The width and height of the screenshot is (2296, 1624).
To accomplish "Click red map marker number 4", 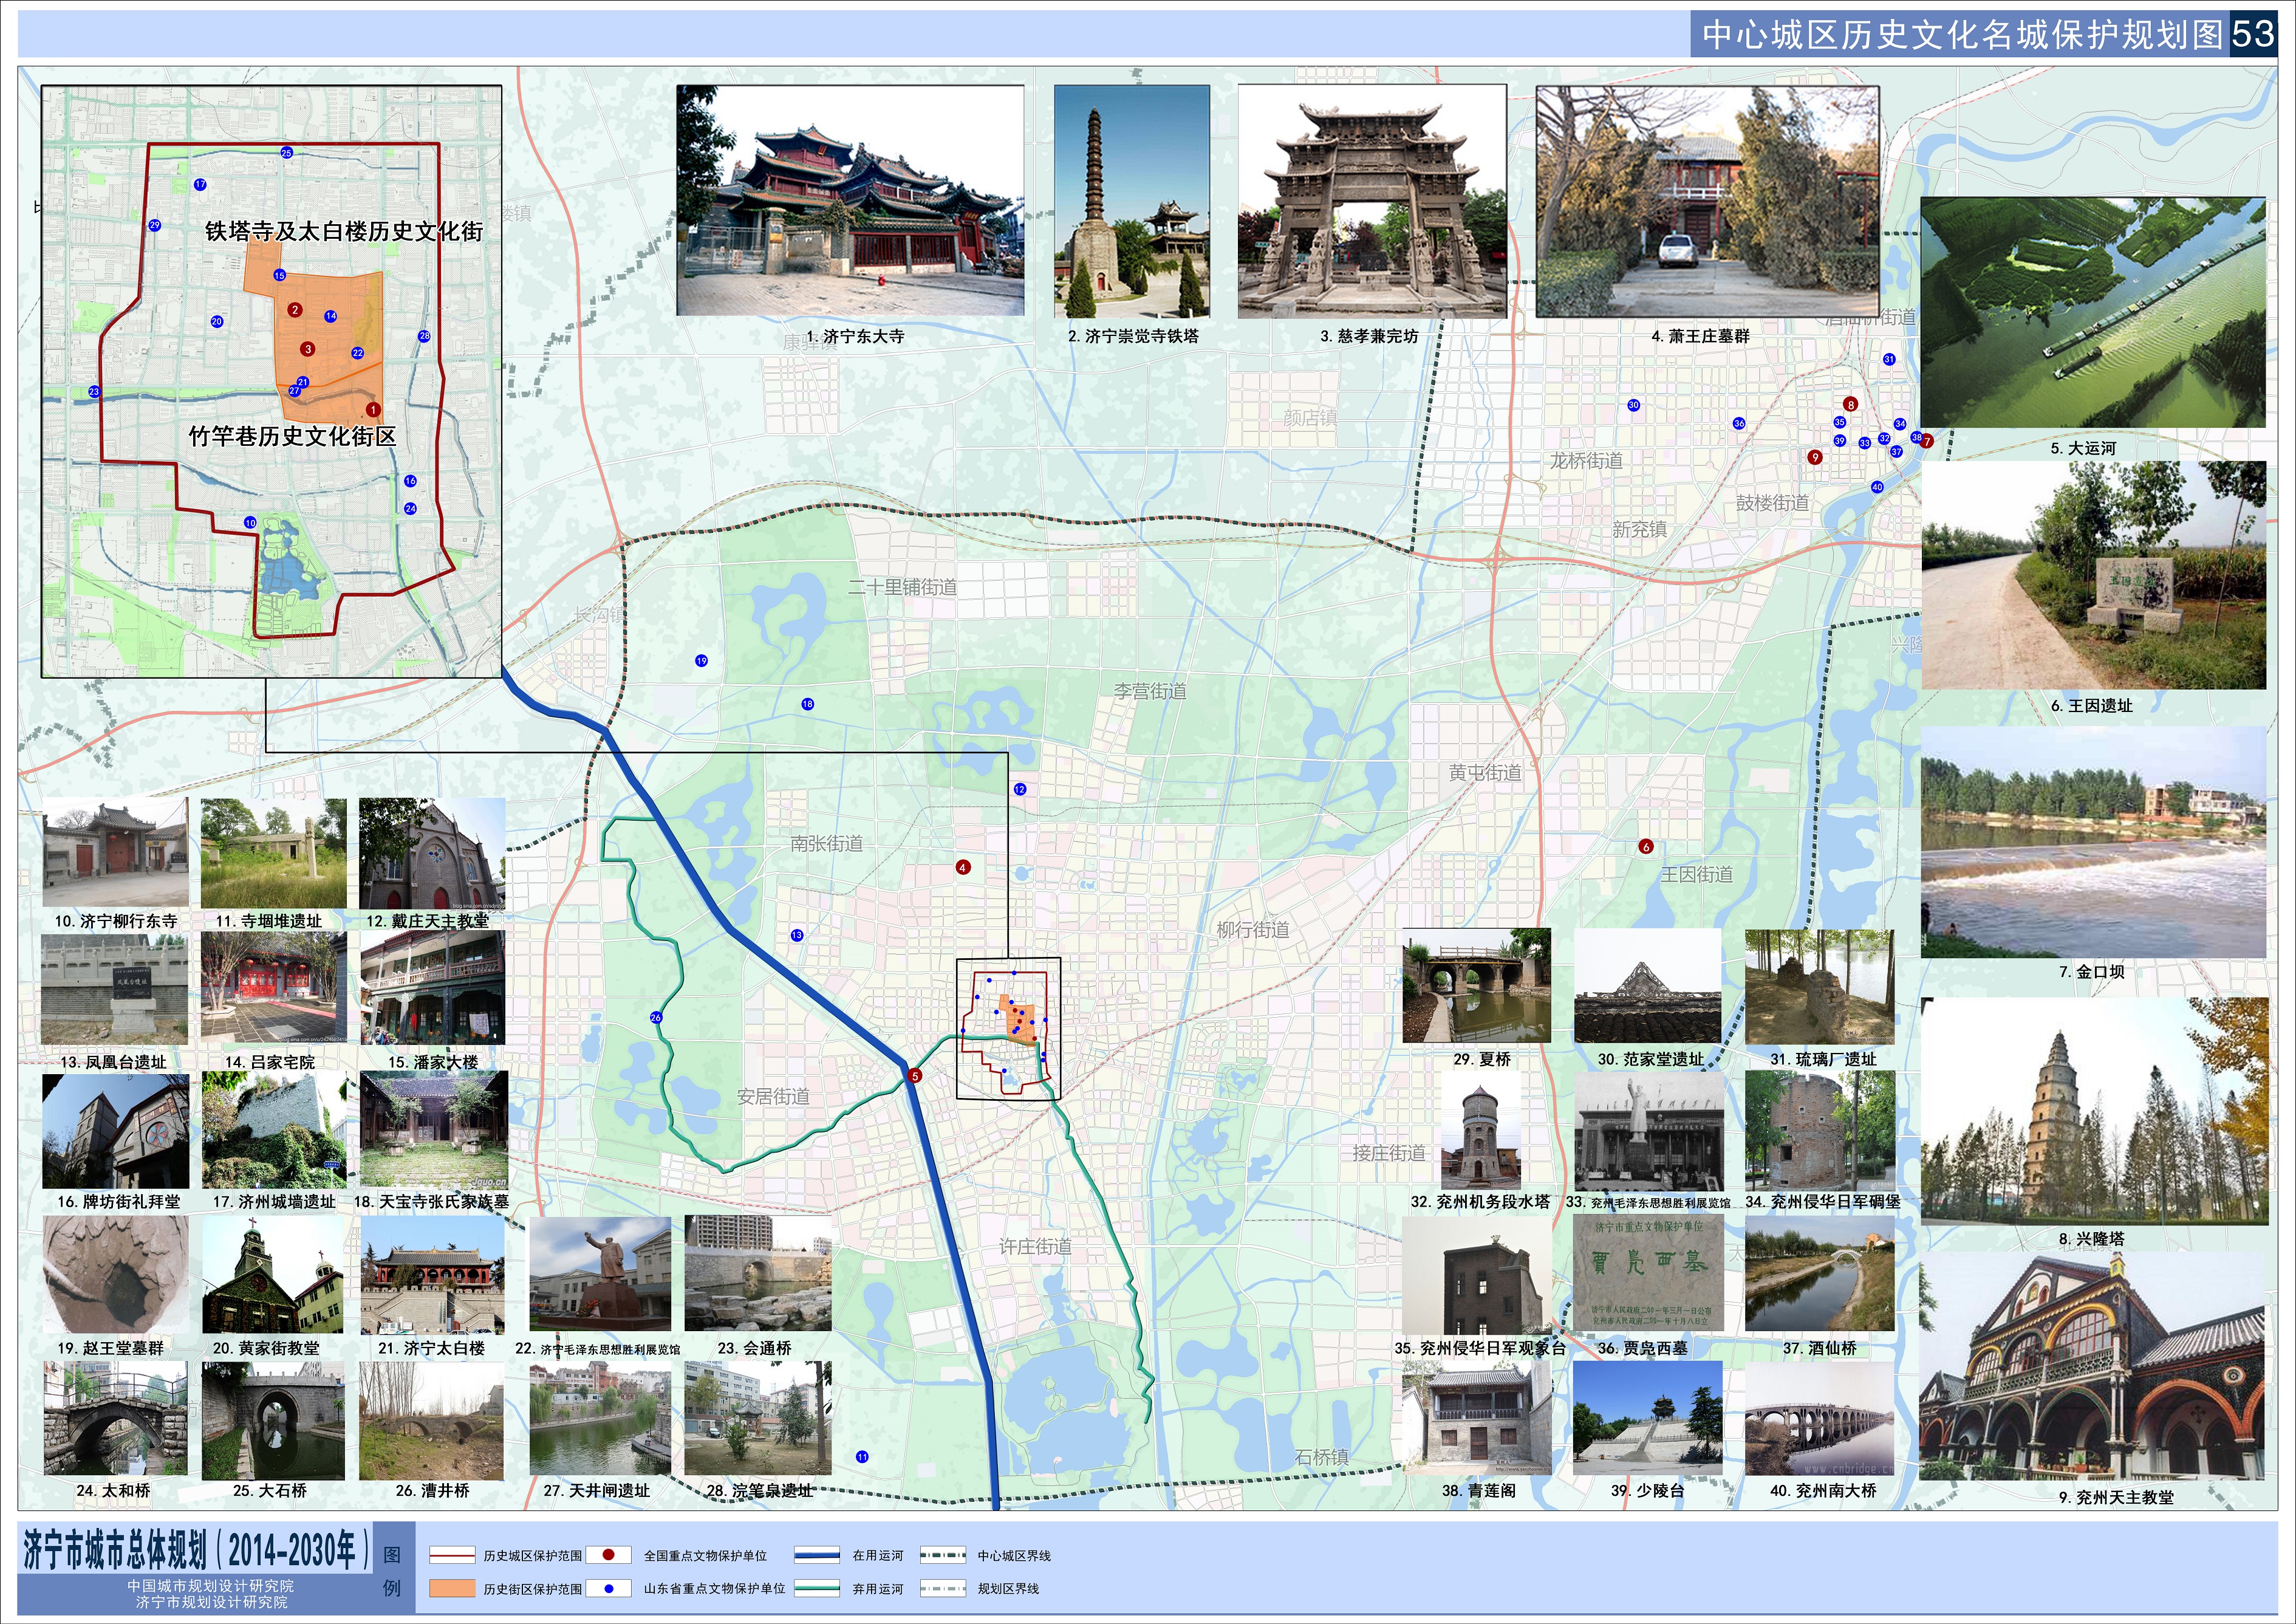I will [x=962, y=867].
